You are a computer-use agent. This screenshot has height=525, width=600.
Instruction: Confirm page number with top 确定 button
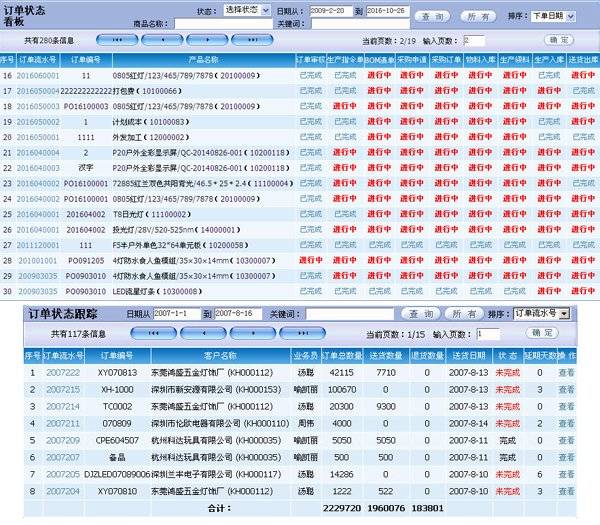pyautogui.click(x=559, y=40)
